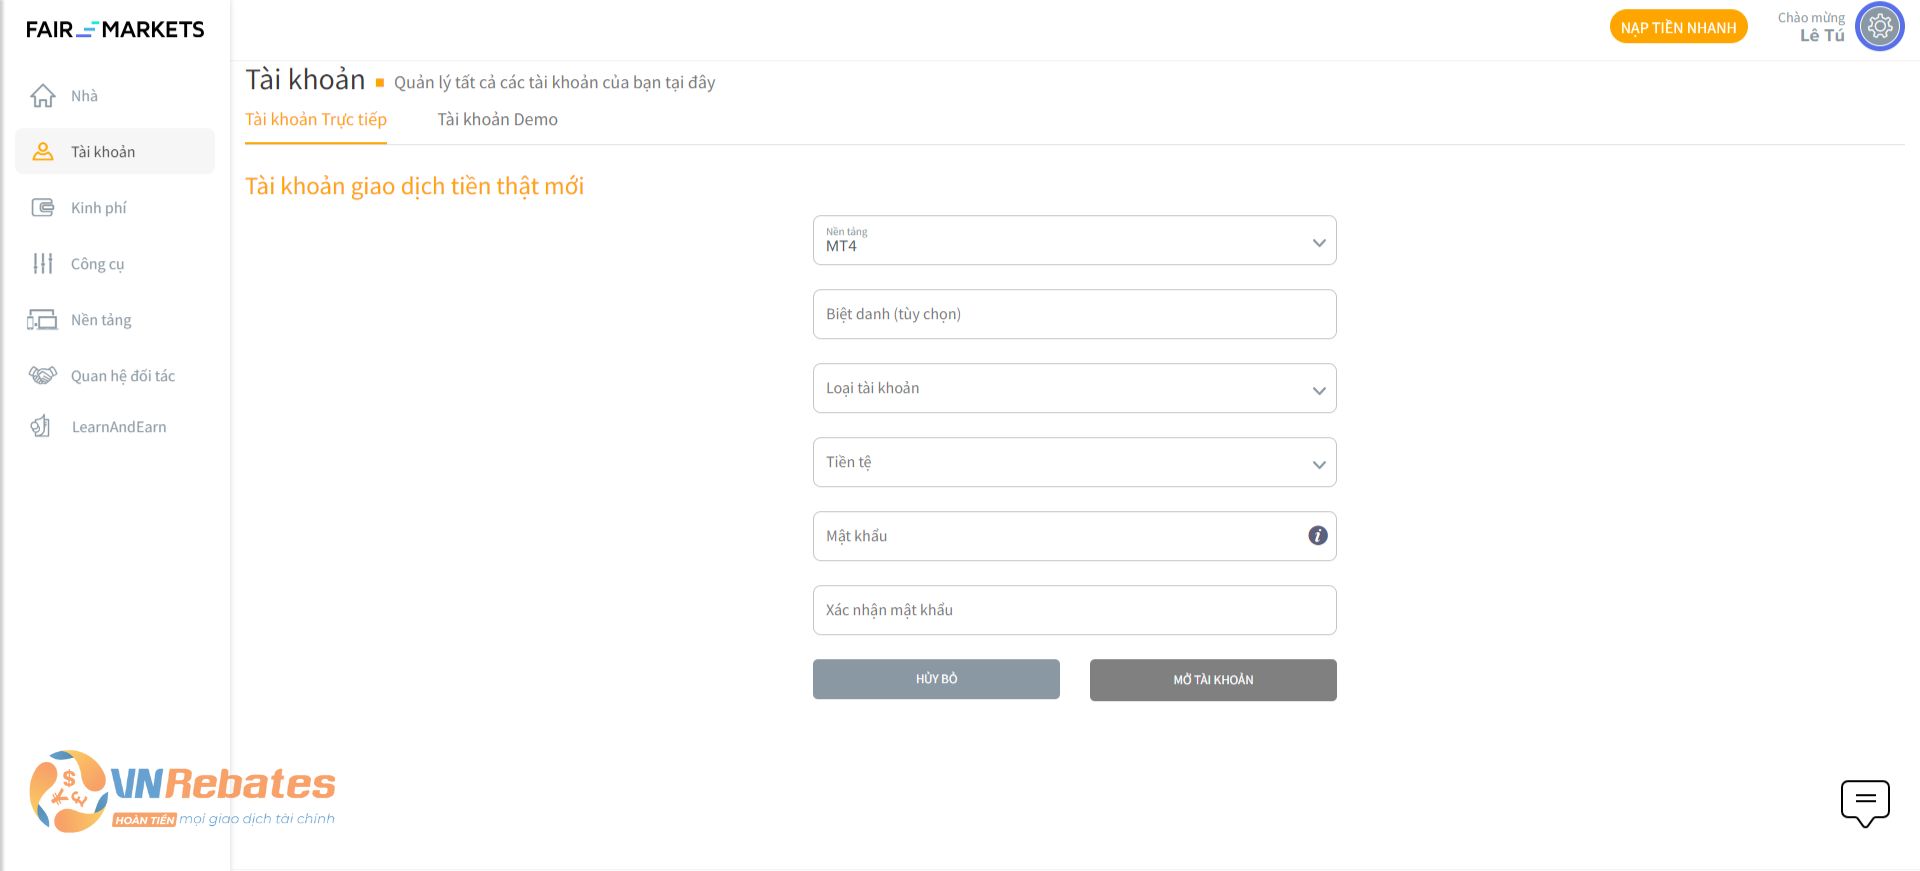Click the Nhà home icon in sidebar
The image size is (1920, 871).
(x=43, y=96)
